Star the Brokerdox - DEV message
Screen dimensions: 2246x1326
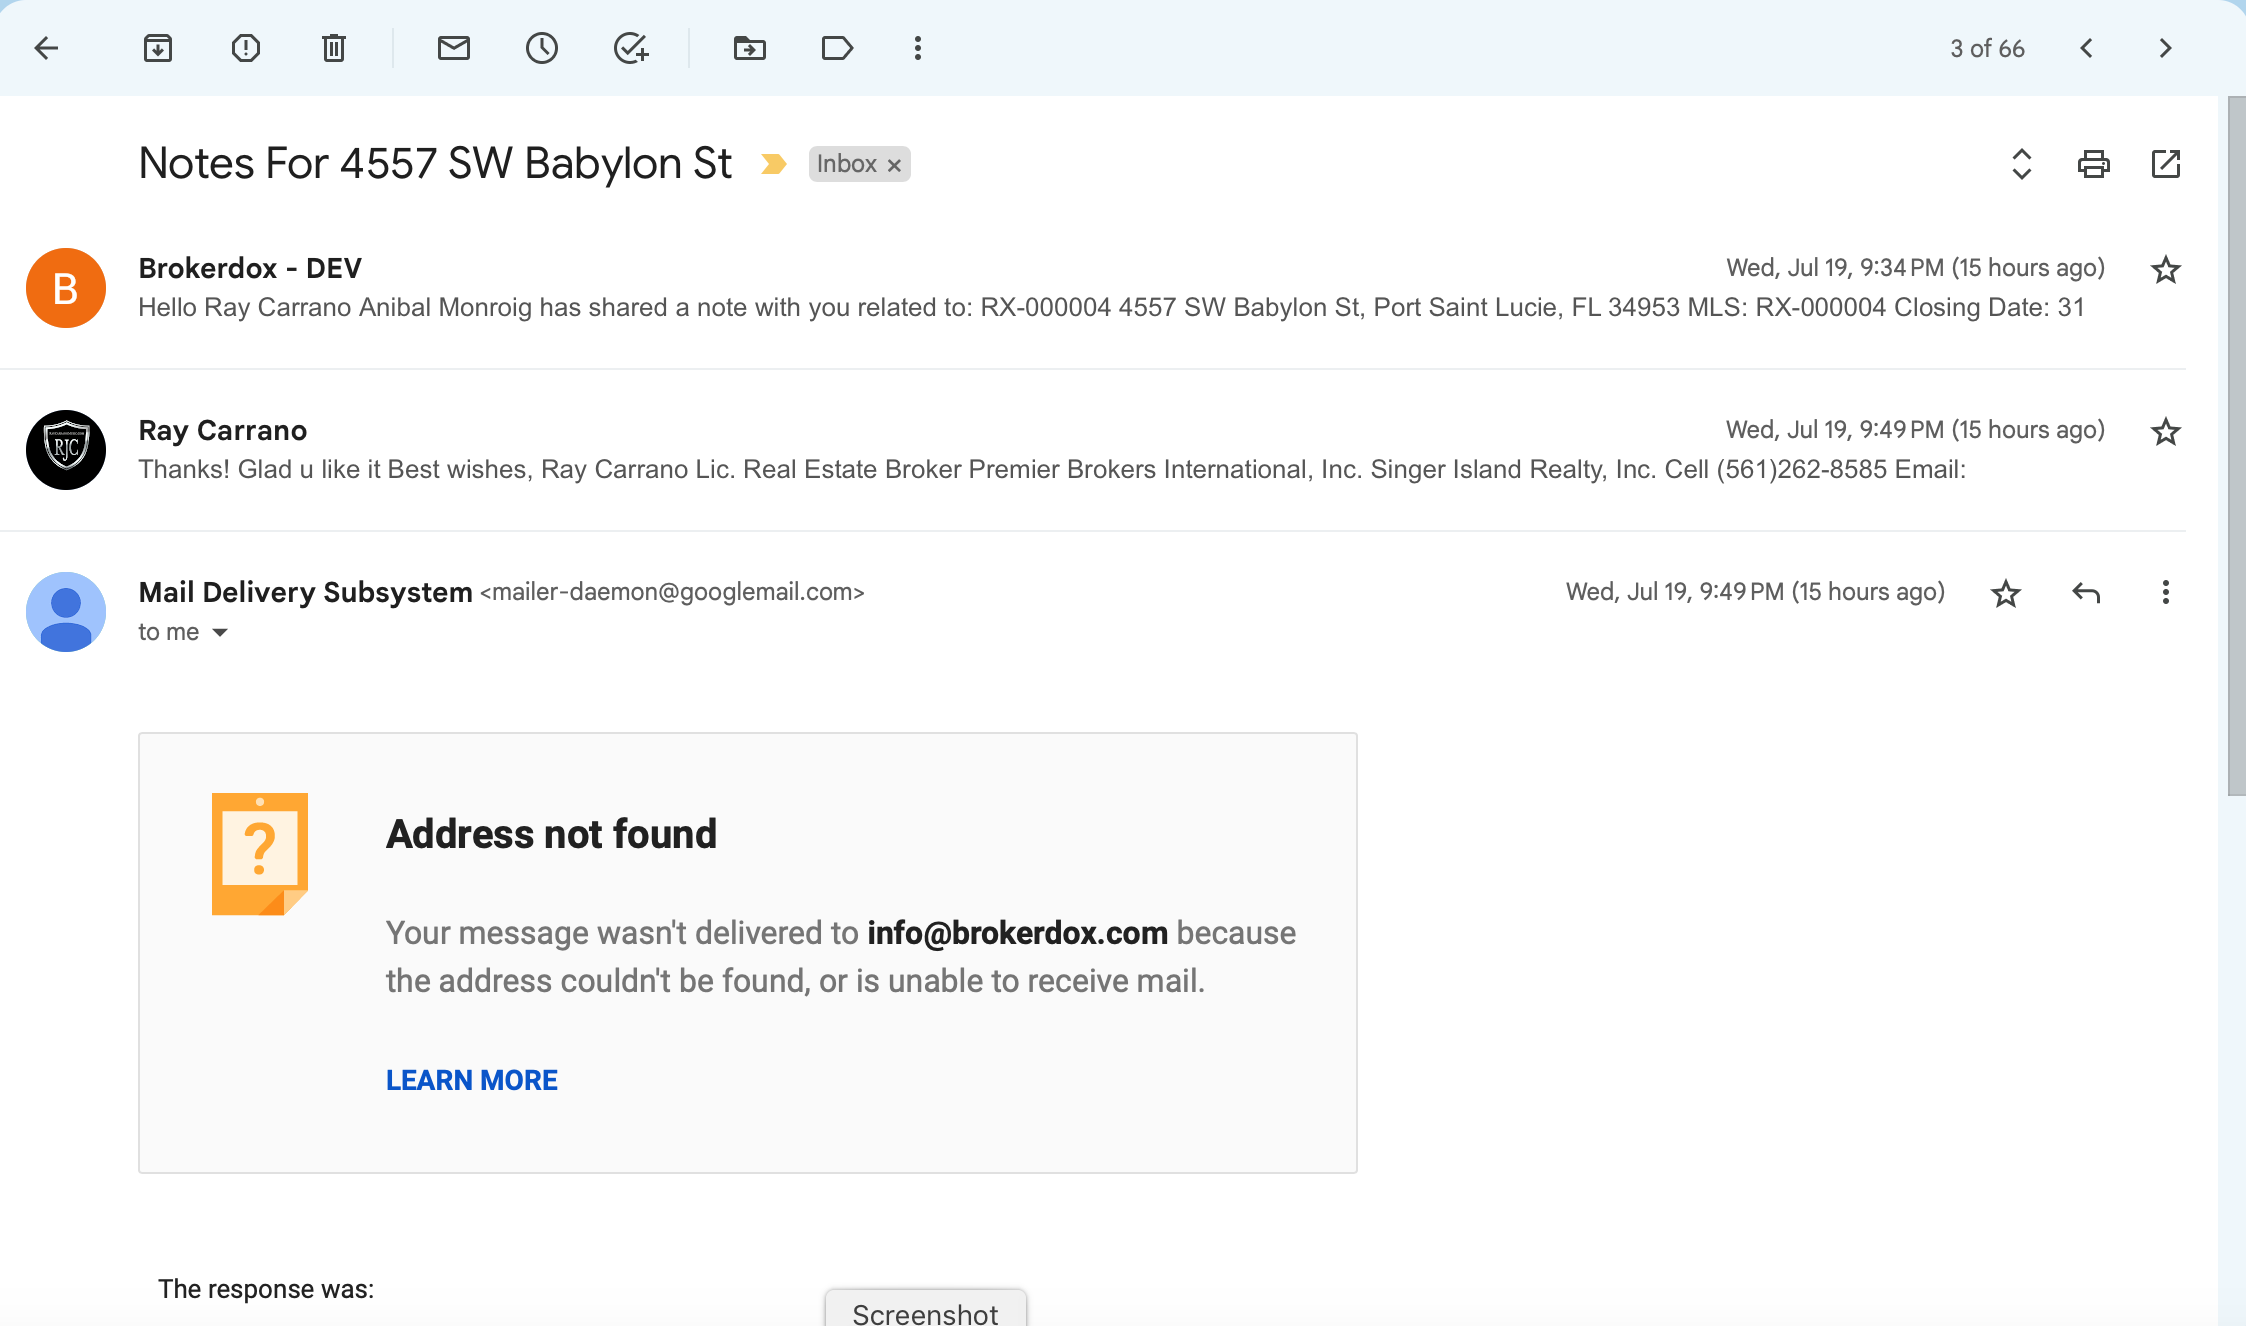tap(2166, 270)
